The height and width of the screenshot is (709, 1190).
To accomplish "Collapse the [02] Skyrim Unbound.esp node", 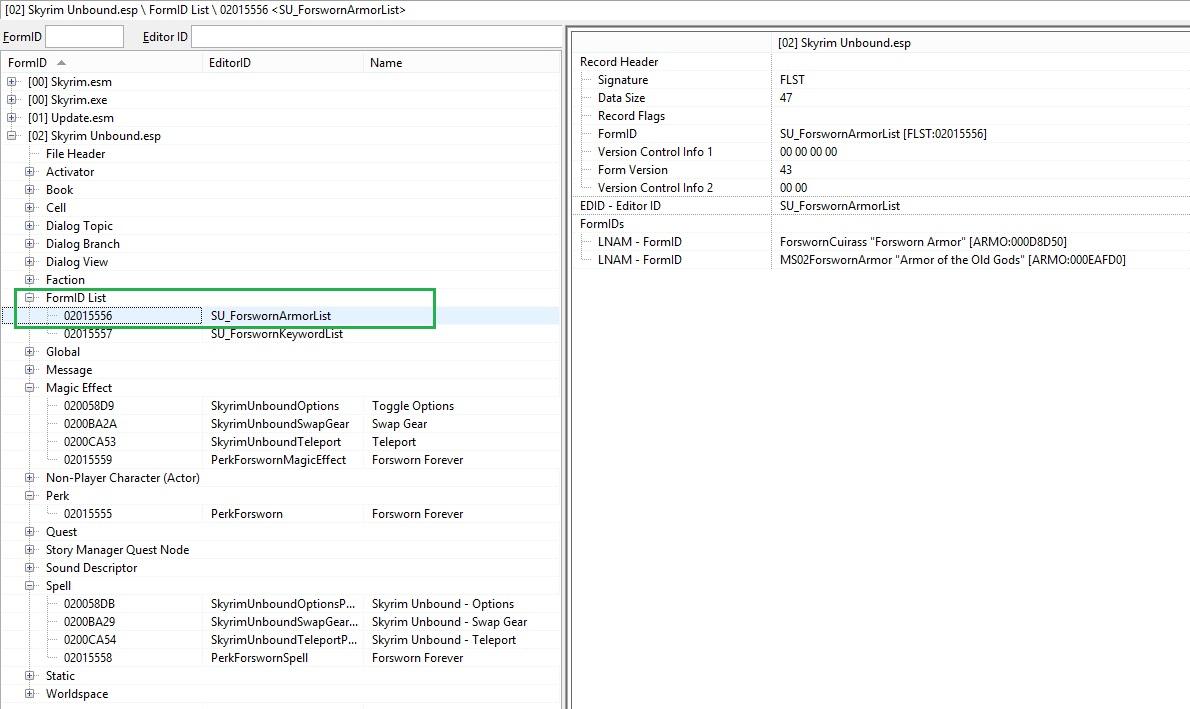I will click(x=11, y=136).
